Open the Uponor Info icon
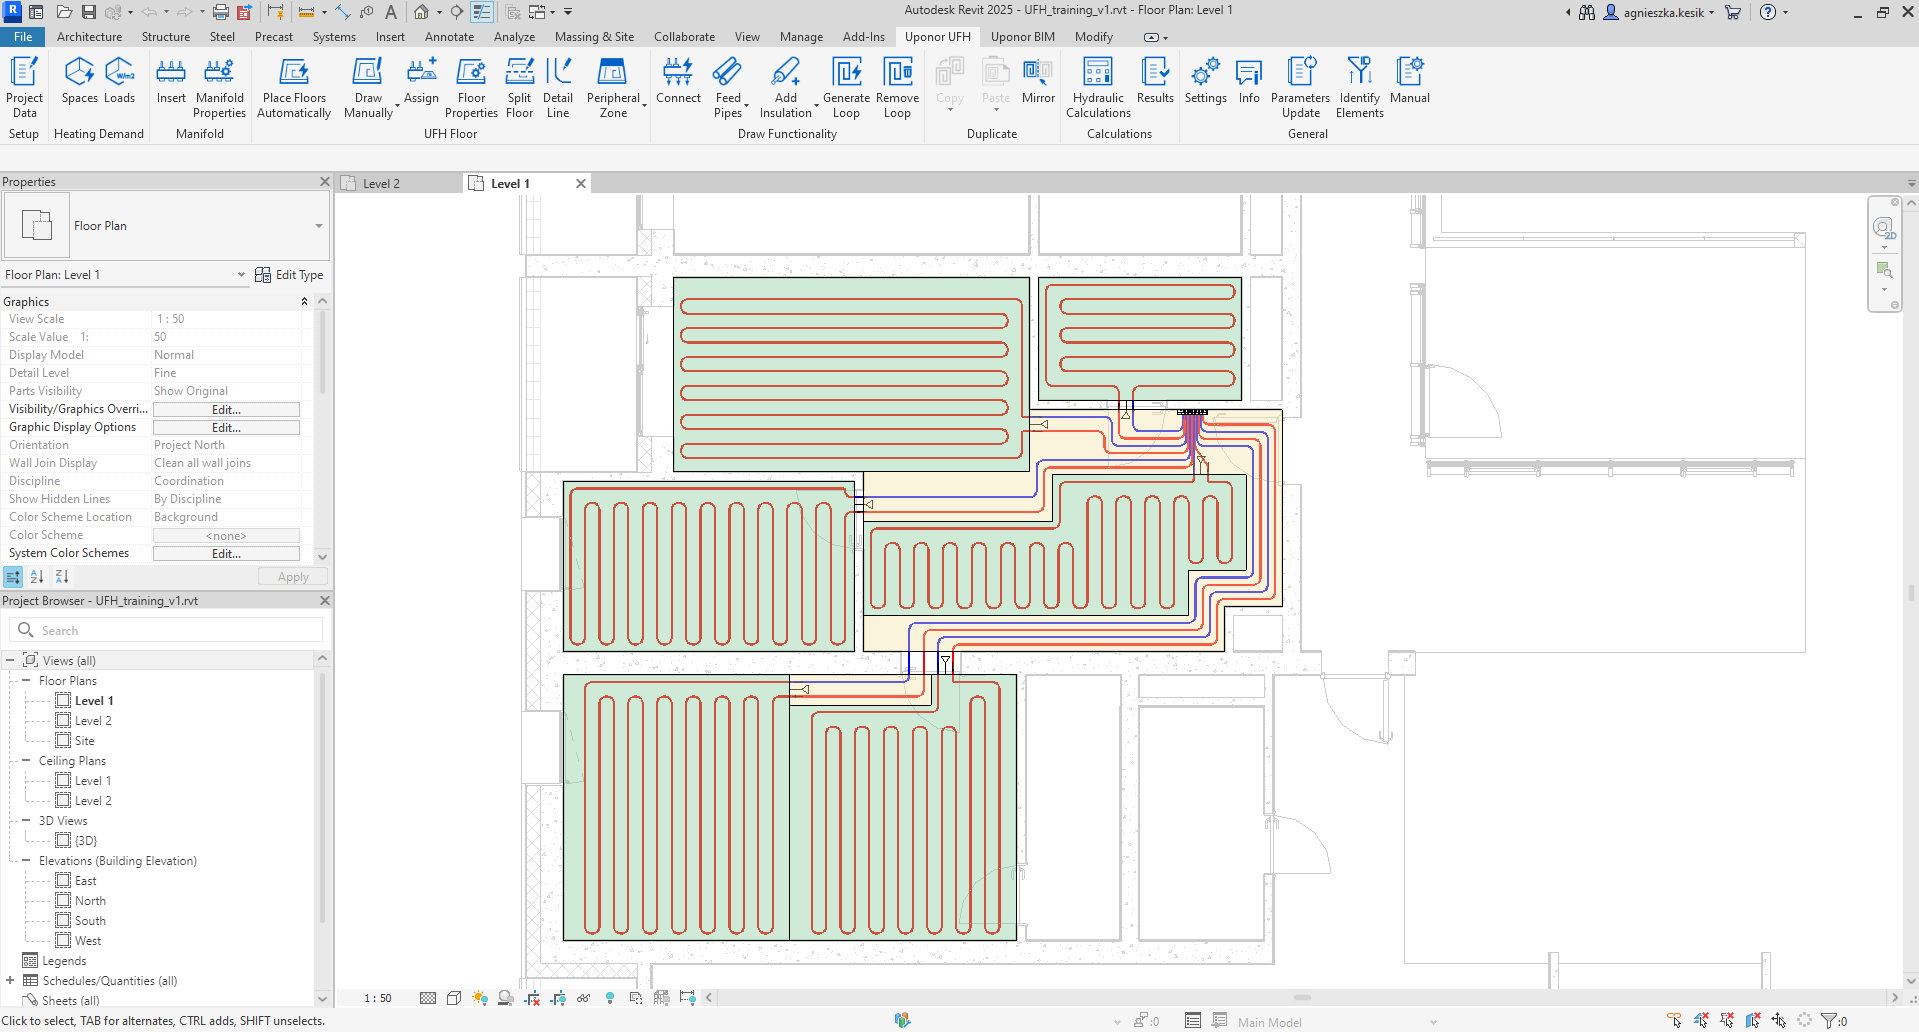This screenshot has height=1032, width=1919. tap(1249, 80)
